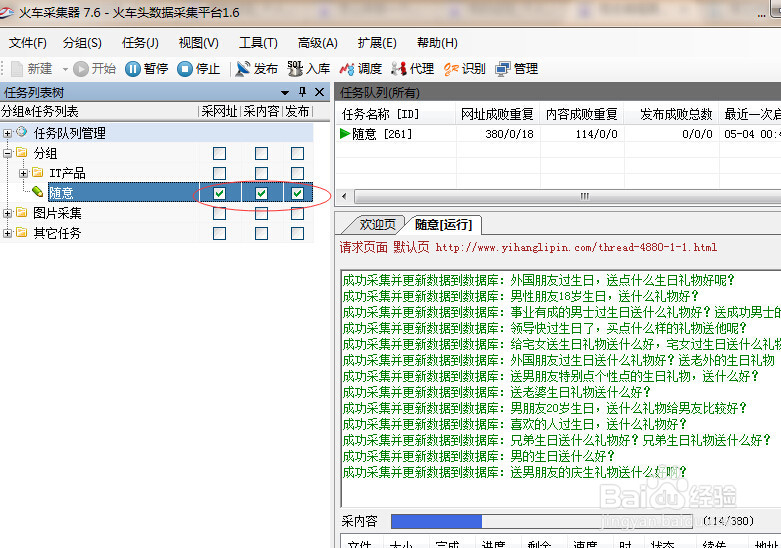Image resolution: width=781 pixels, height=548 pixels.
Task: Toggle 采内容 checkbox for 分组
Action: click(261, 153)
